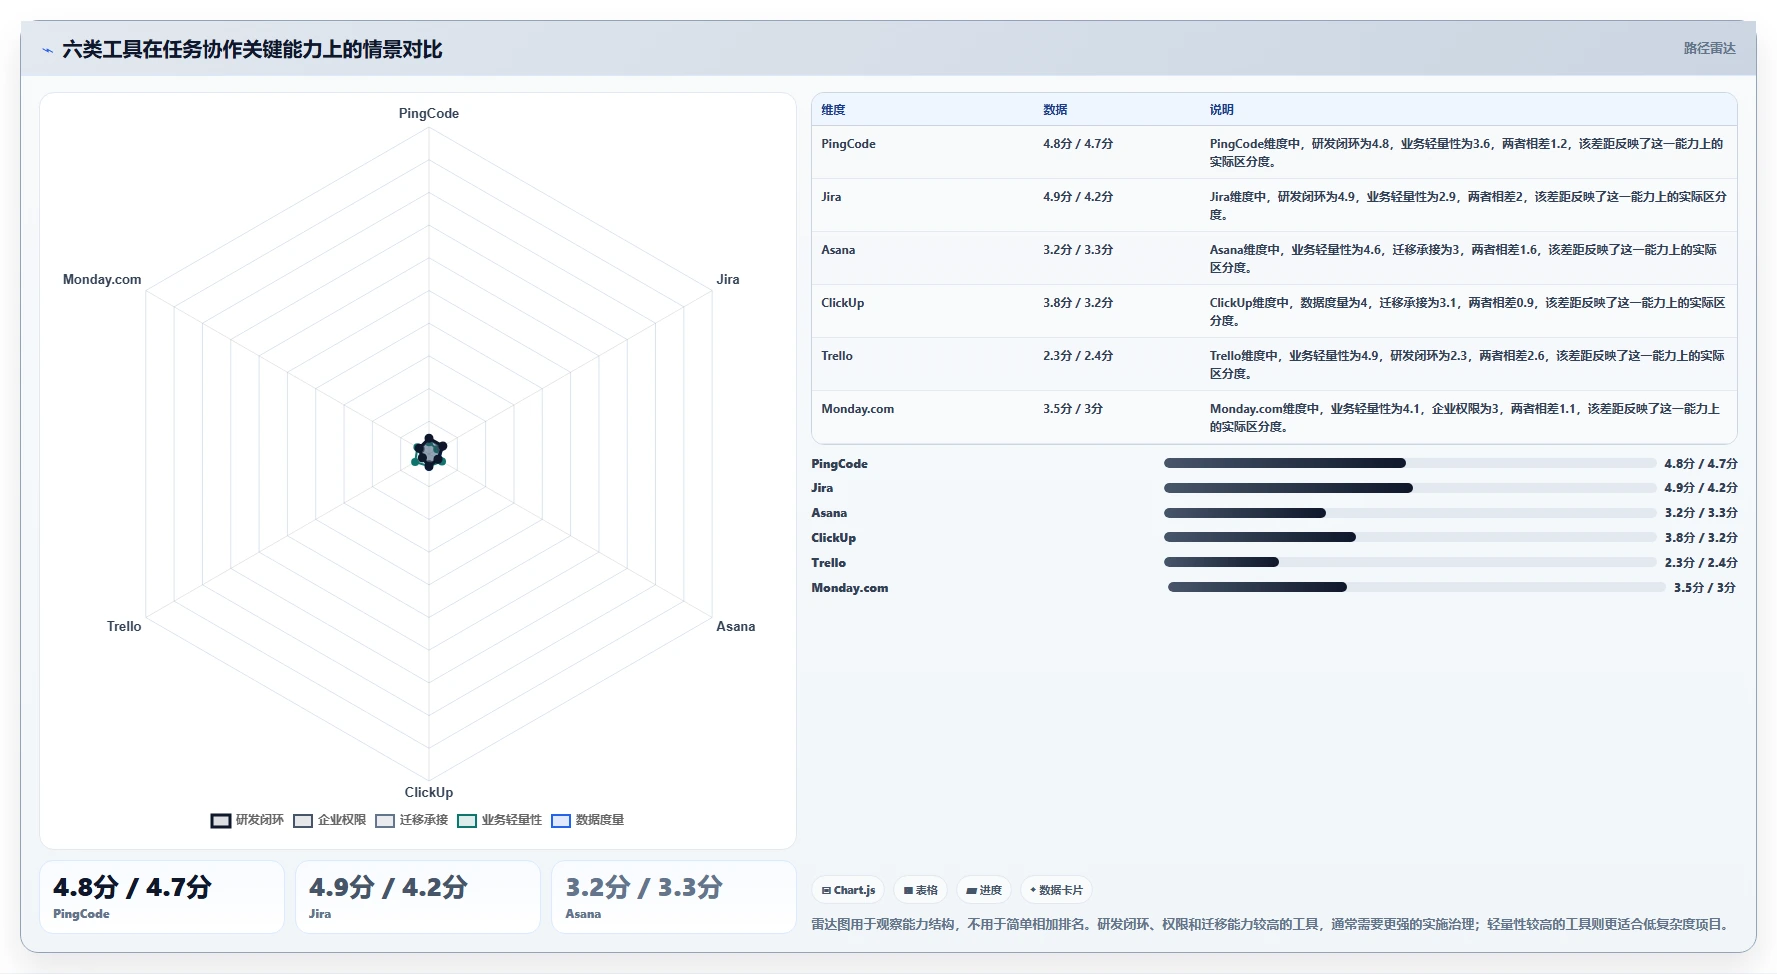1777x974 pixels.
Task: Click the PingCode progress bar
Action: (1410, 463)
